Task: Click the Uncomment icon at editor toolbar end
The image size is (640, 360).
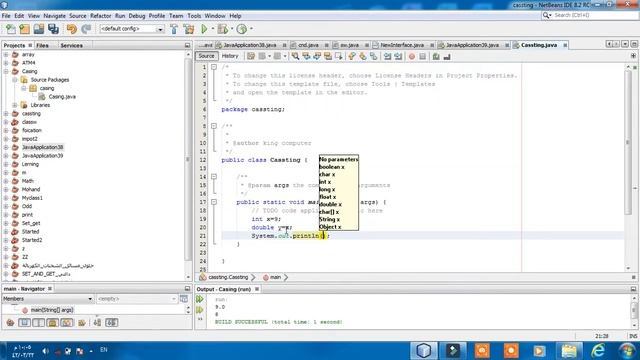Action: click(x=447, y=56)
